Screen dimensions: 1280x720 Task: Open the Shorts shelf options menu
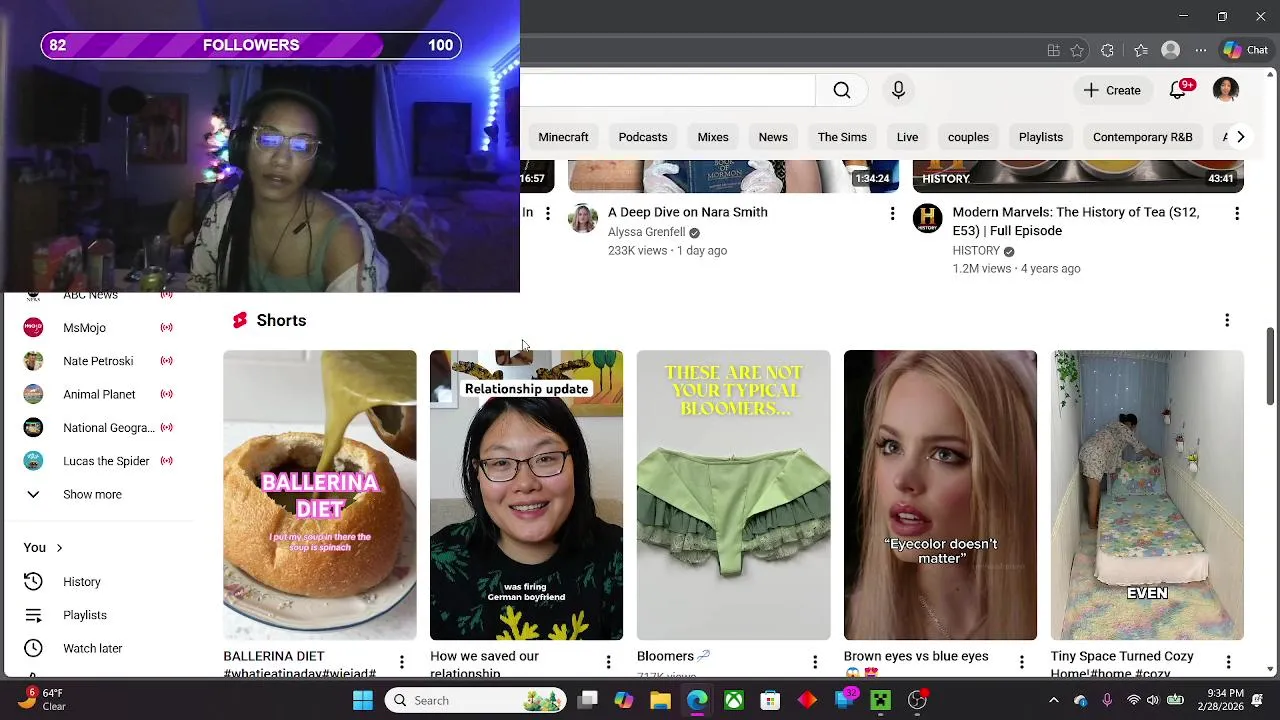click(1227, 320)
